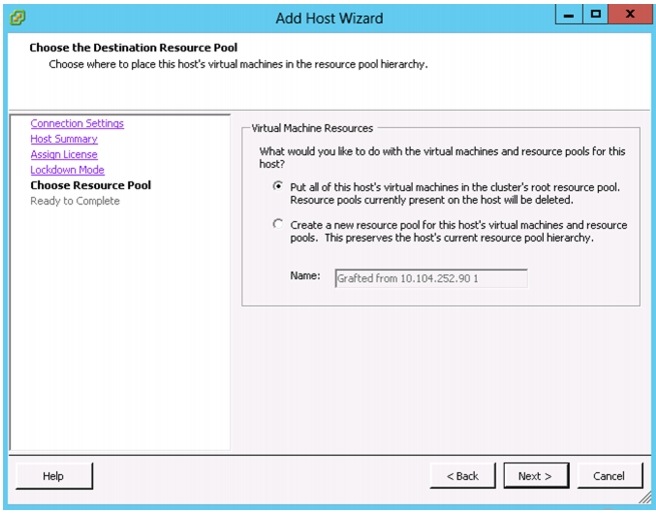Maximize the Add Host Wizard window

tap(595, 15)
